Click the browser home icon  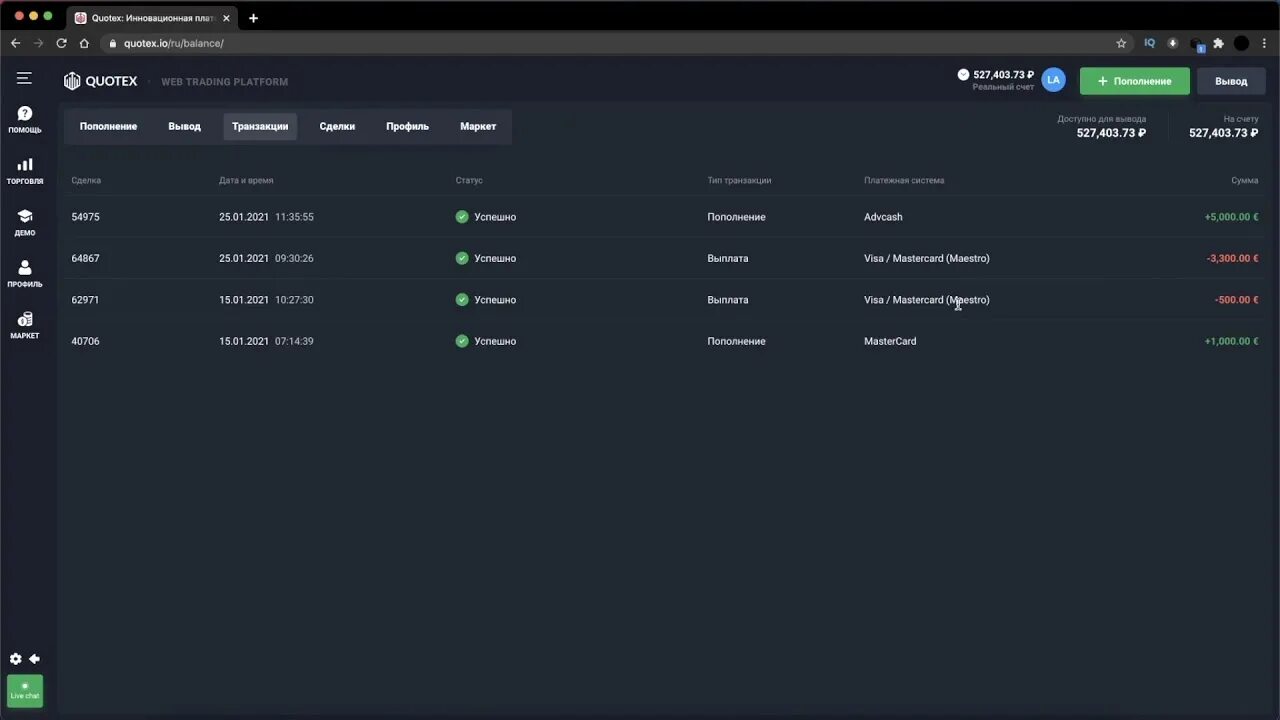click(84, 43)
